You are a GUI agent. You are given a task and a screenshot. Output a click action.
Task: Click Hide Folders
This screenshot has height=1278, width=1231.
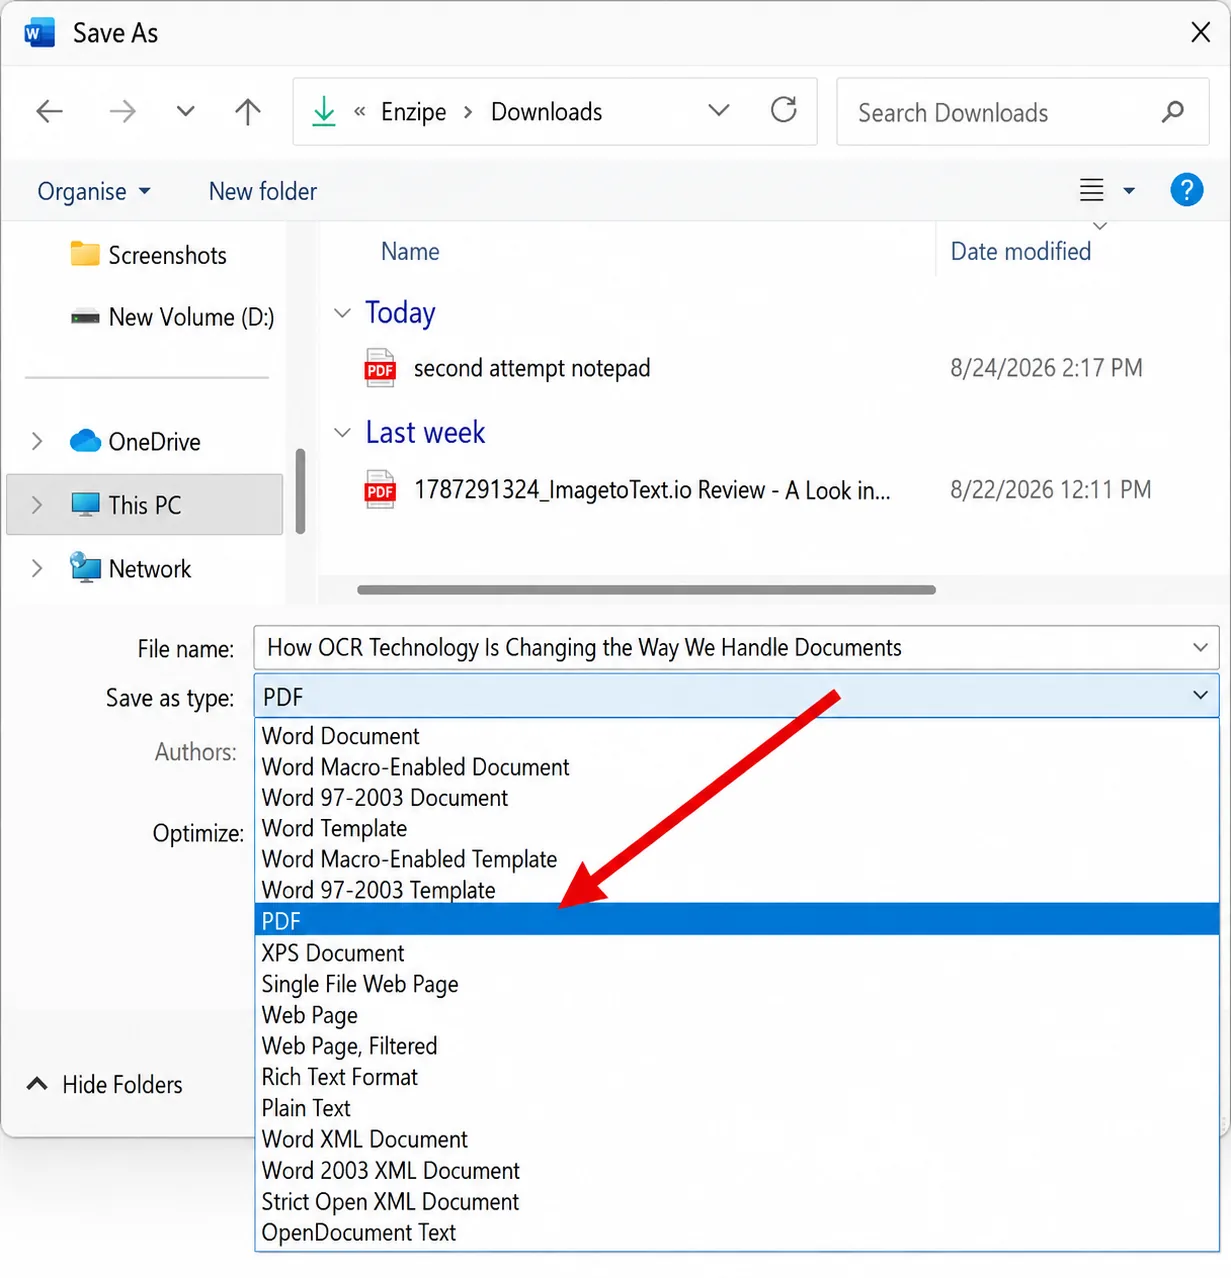tap(105, 1084)
